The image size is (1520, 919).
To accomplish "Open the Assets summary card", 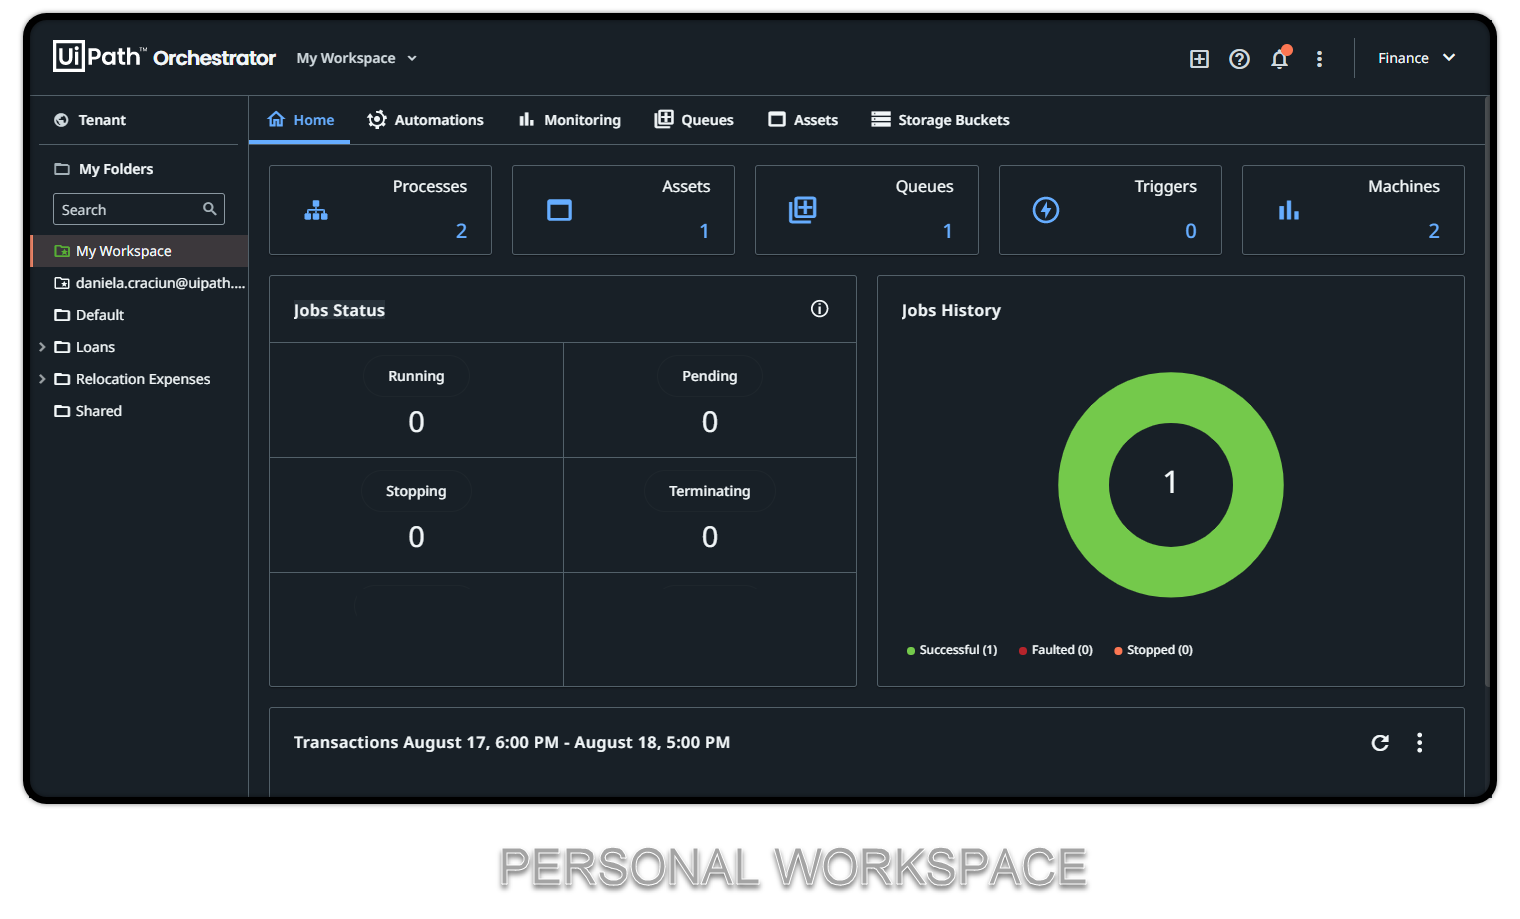I will tap(623, 210).
